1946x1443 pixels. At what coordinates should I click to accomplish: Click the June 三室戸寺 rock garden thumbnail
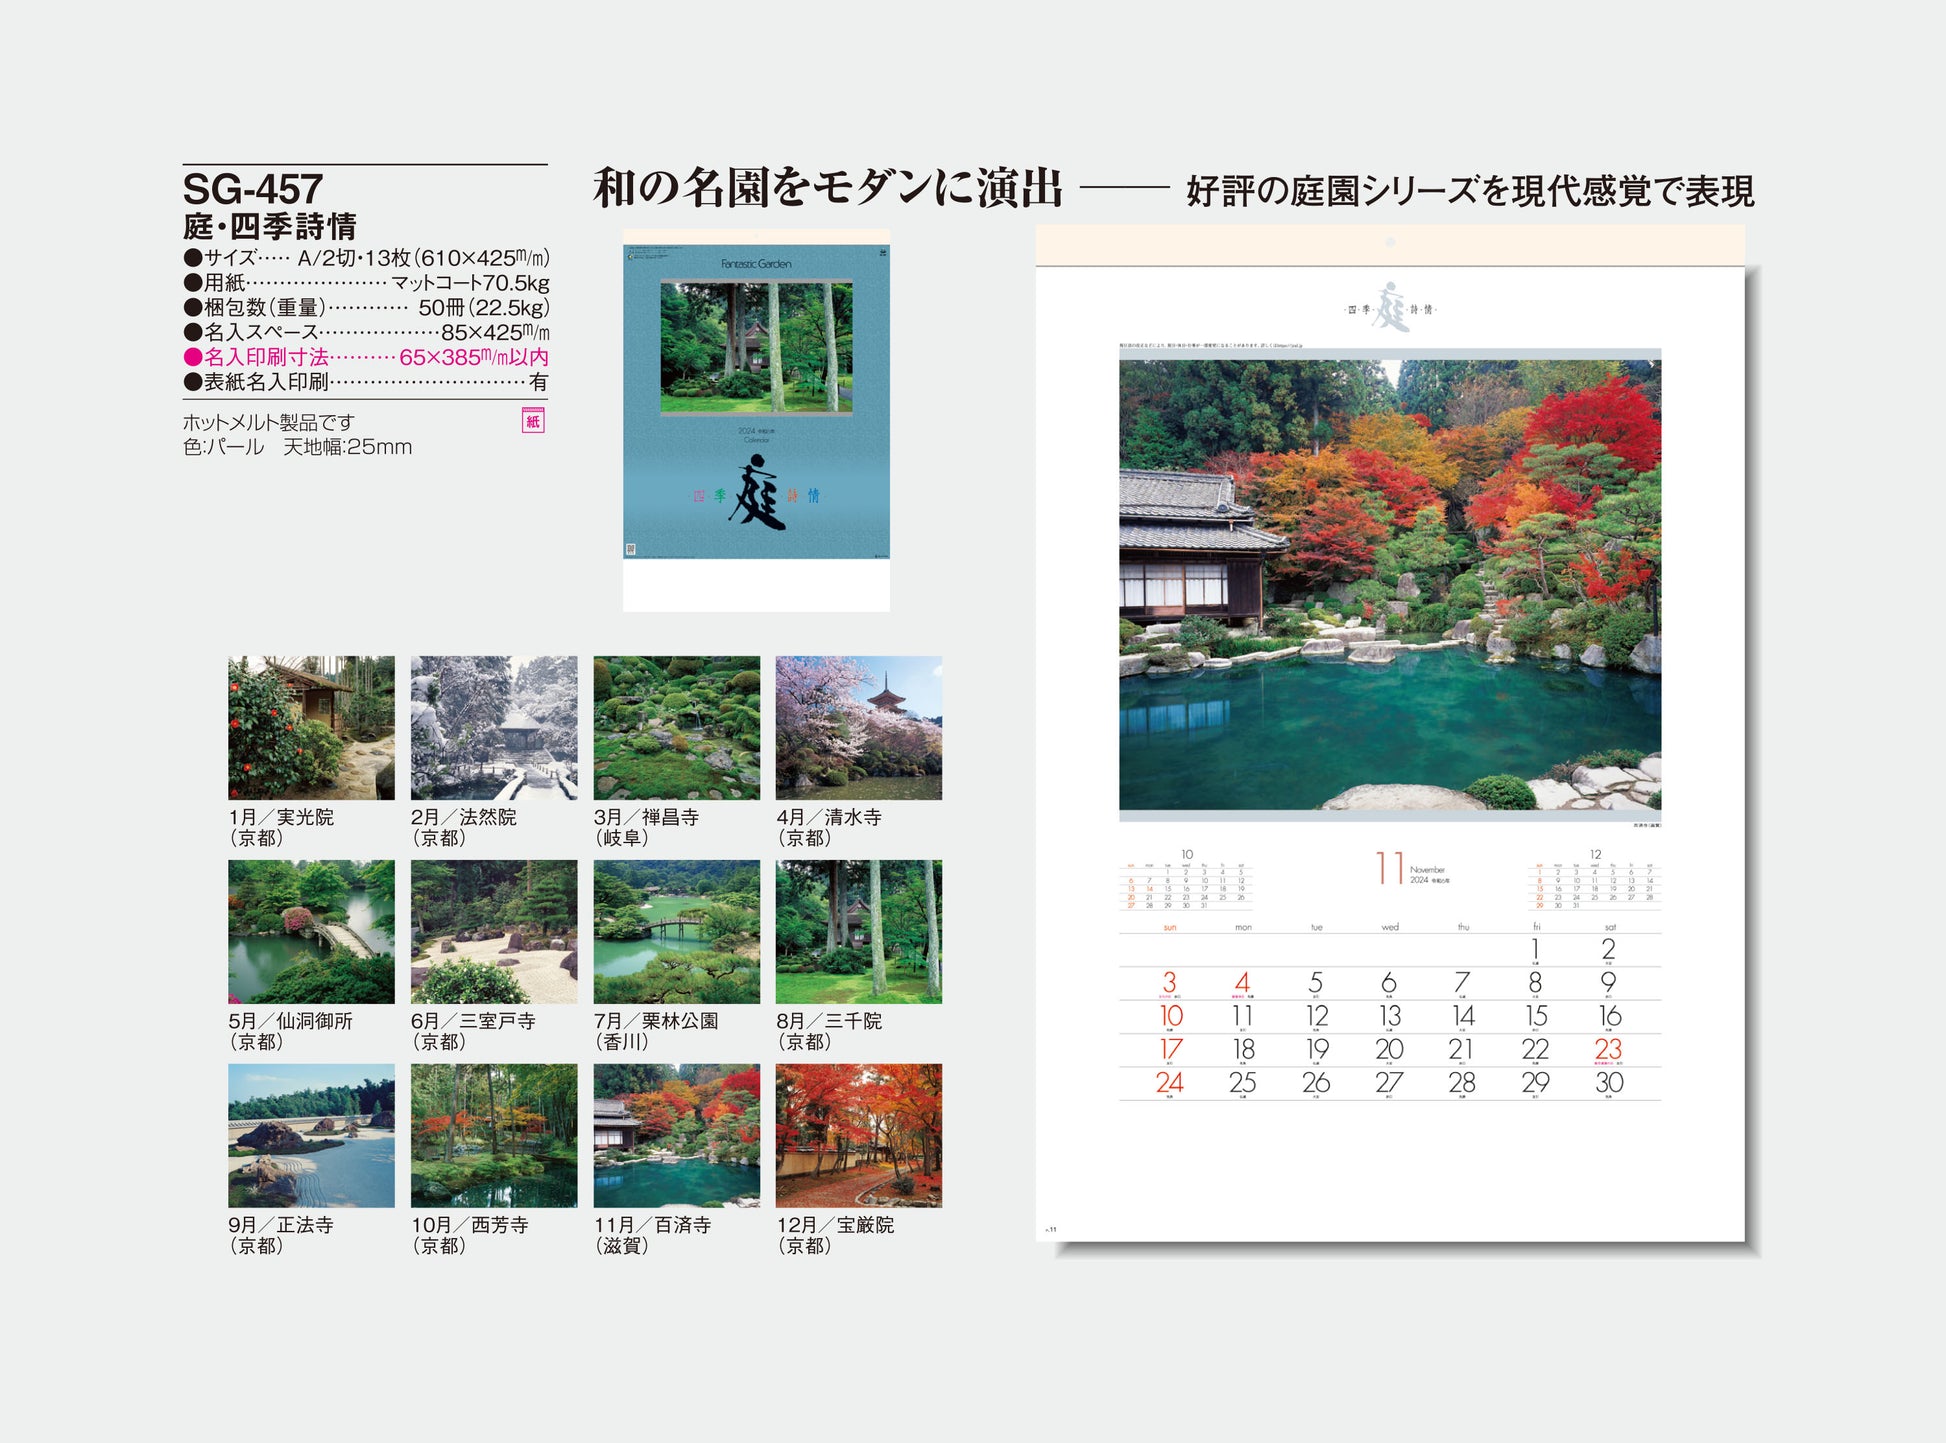494,931
